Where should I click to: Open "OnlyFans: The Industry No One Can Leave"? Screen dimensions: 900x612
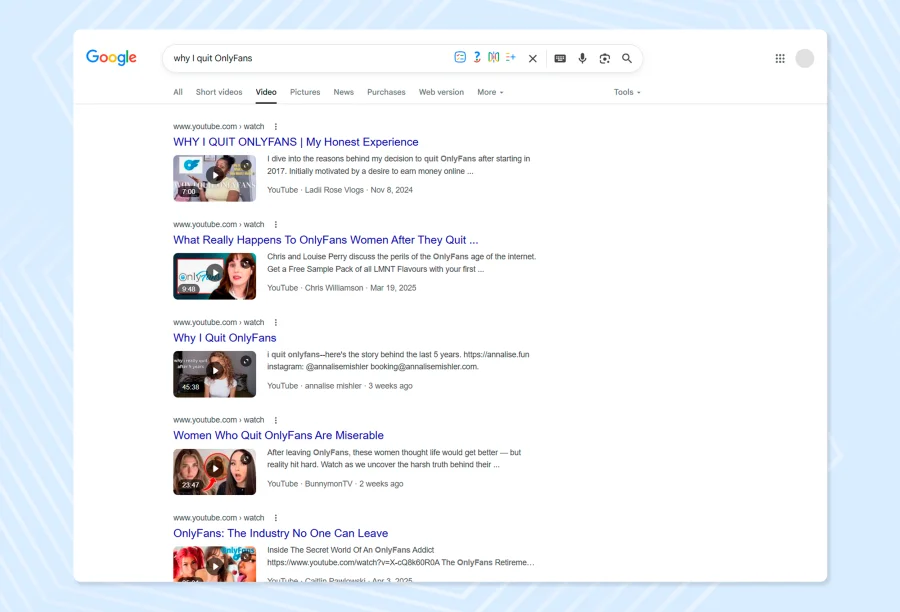[x=280, y=533]
